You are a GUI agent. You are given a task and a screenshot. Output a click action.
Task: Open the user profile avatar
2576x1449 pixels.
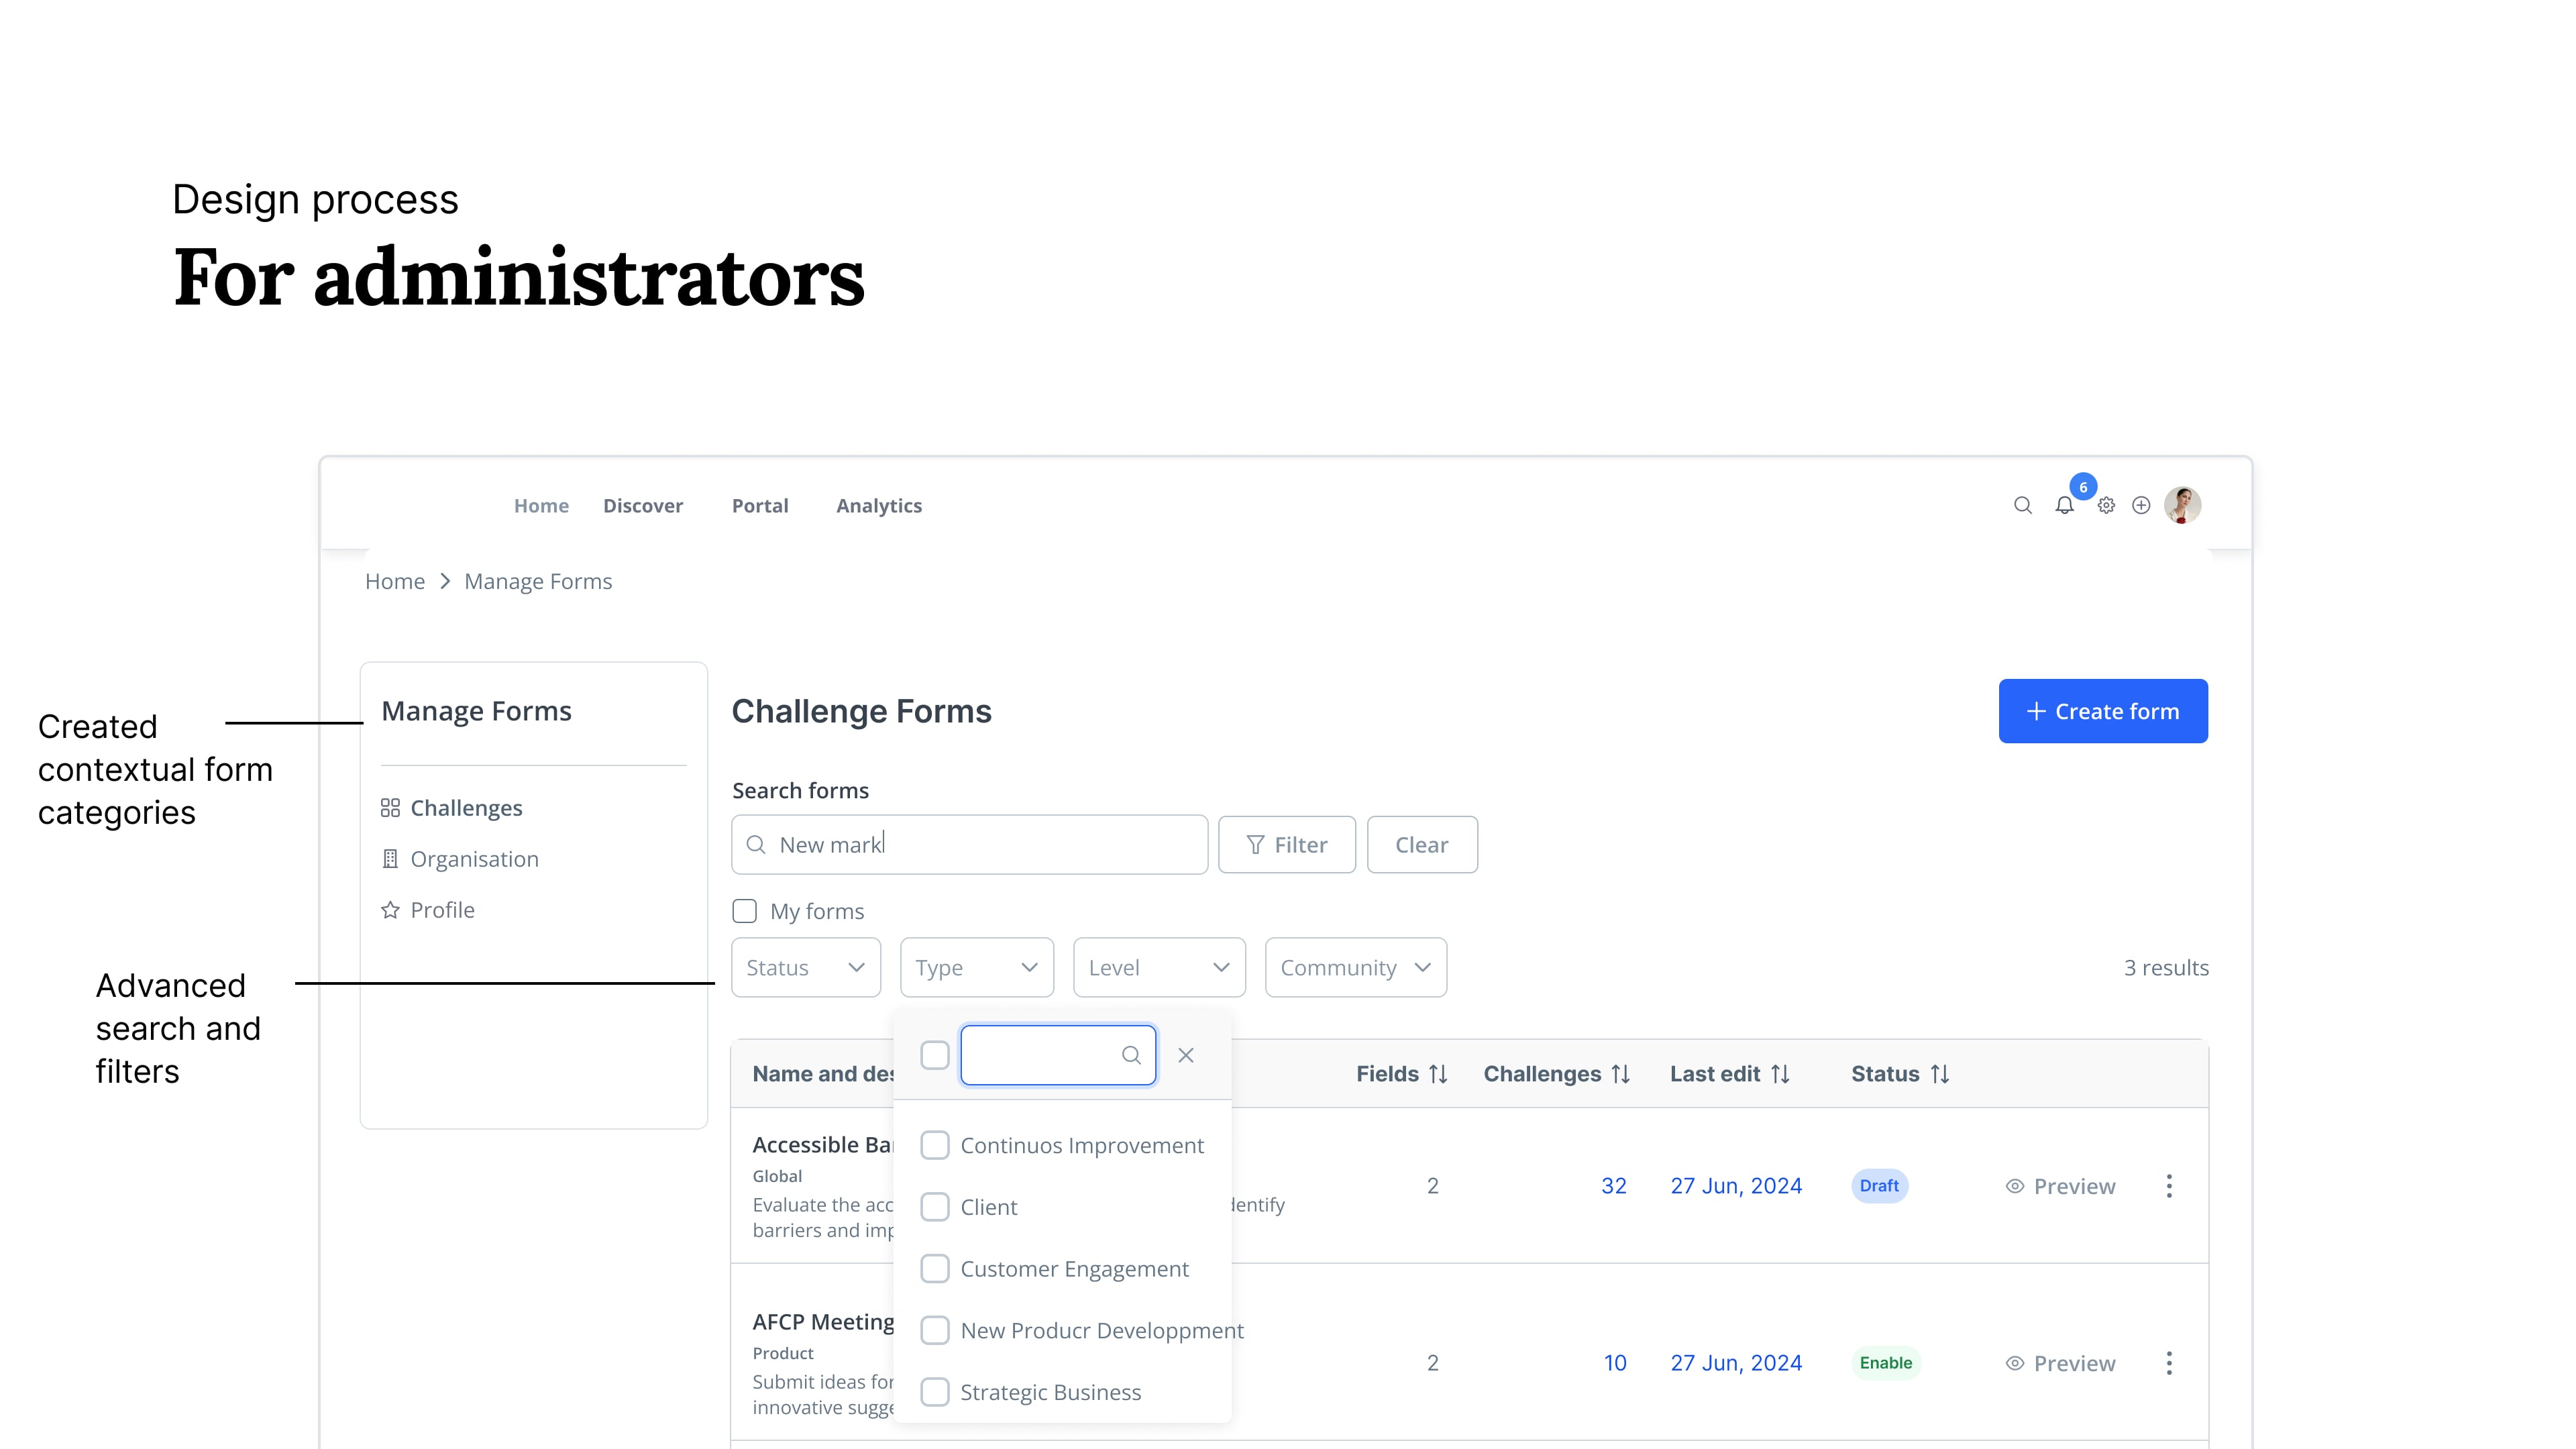pos(2182,505)
